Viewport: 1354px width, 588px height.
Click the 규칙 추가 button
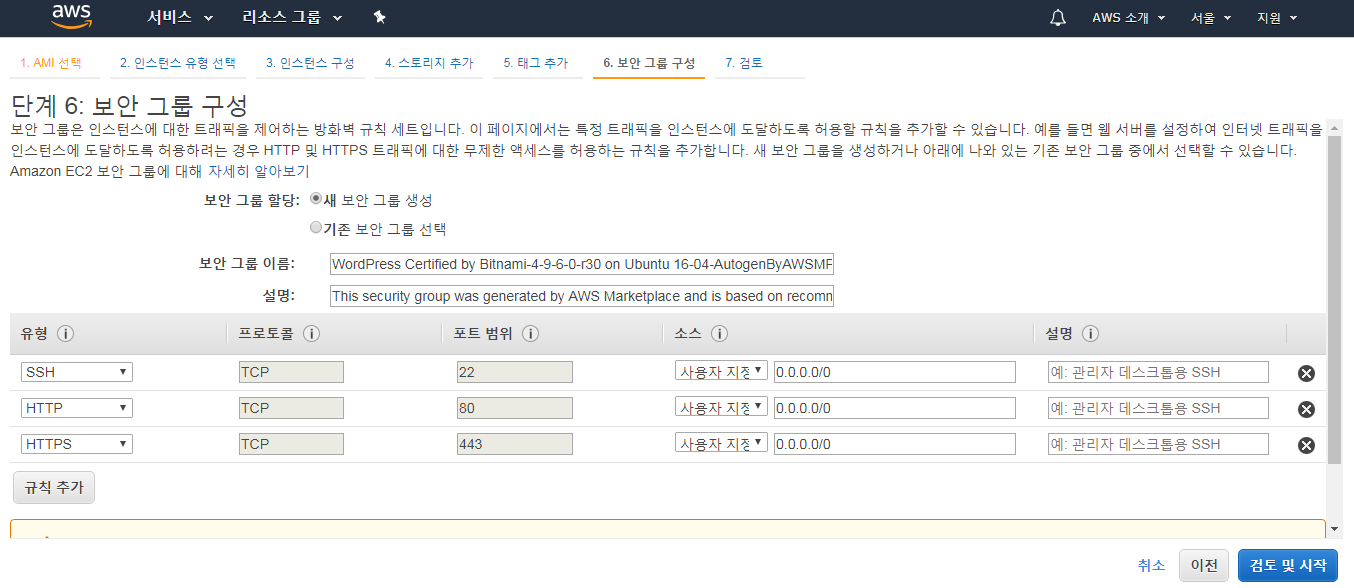click(54, 487)
